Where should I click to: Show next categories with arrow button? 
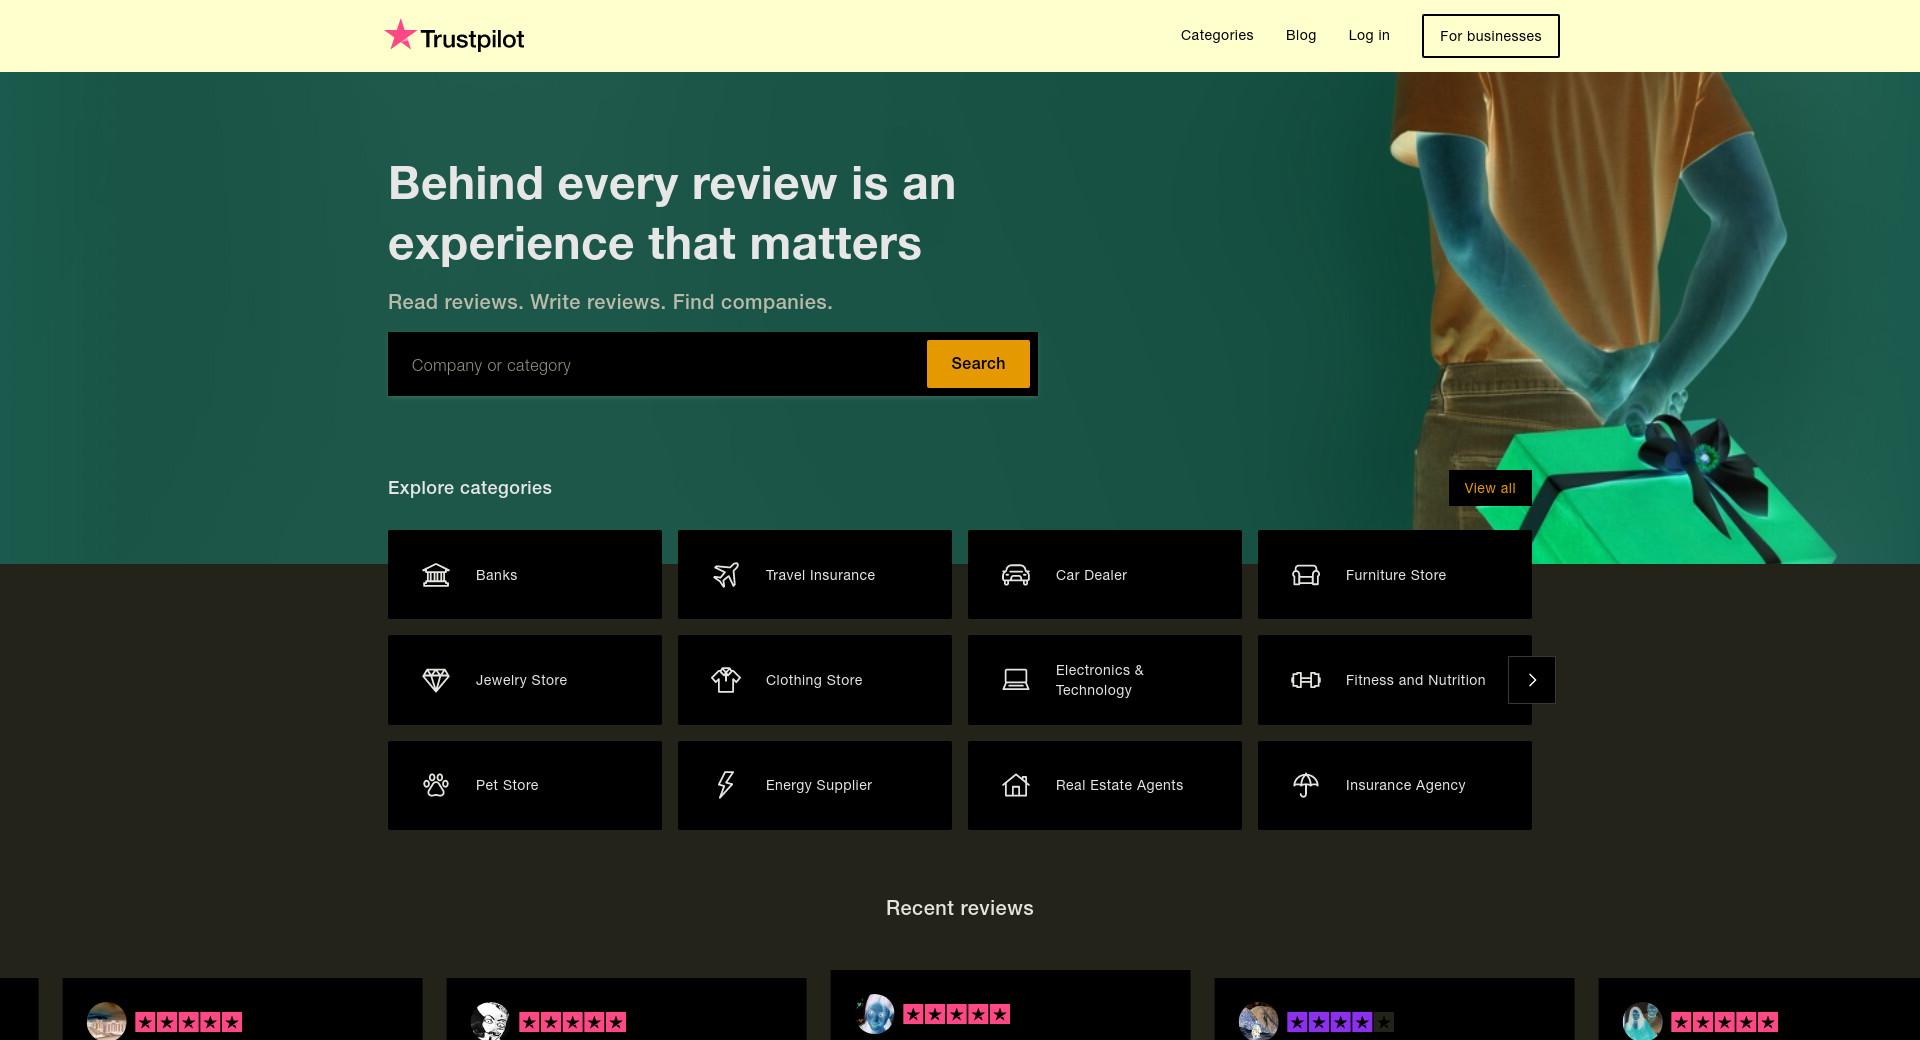coord(1532,680)
